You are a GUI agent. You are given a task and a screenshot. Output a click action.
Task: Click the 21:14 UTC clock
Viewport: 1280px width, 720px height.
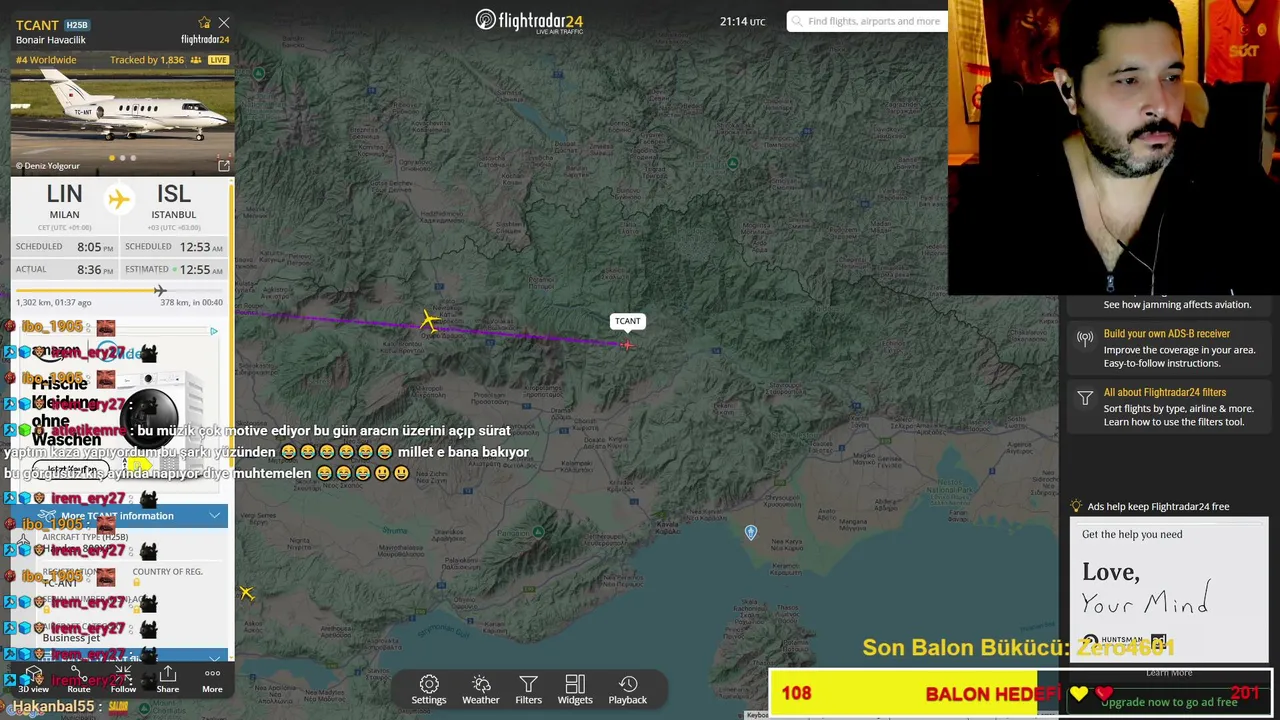click(742, 21)
